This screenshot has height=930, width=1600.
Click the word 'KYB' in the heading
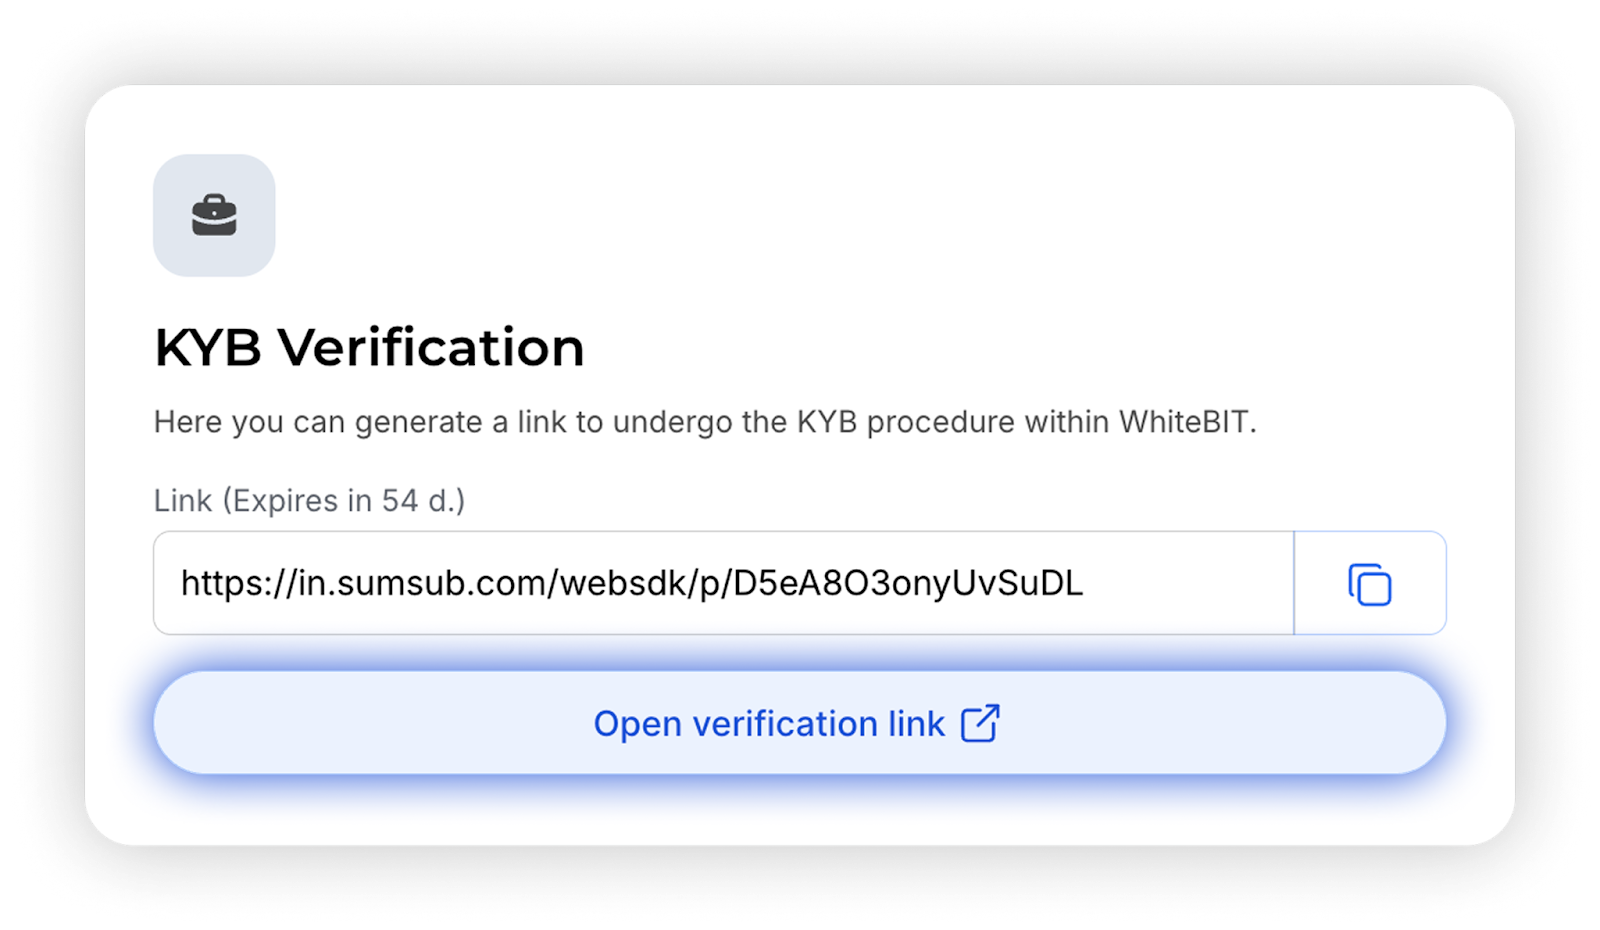[208, 348]
